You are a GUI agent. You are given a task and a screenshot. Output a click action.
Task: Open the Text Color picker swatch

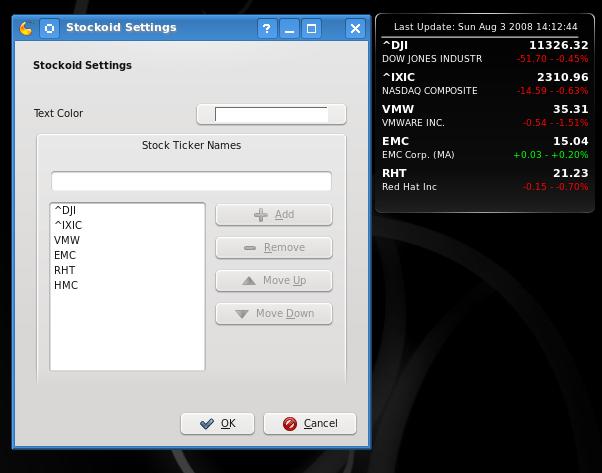coord(271,114)
